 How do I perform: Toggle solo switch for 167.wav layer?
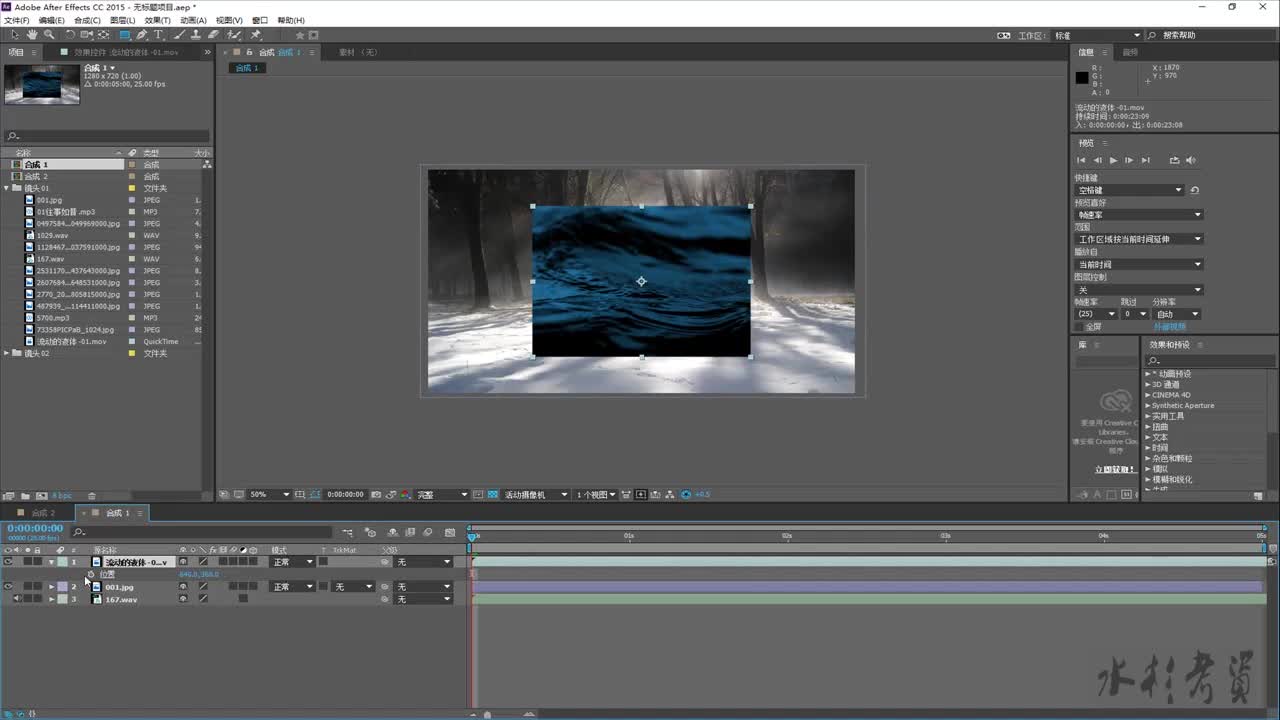tap(27, 599)
